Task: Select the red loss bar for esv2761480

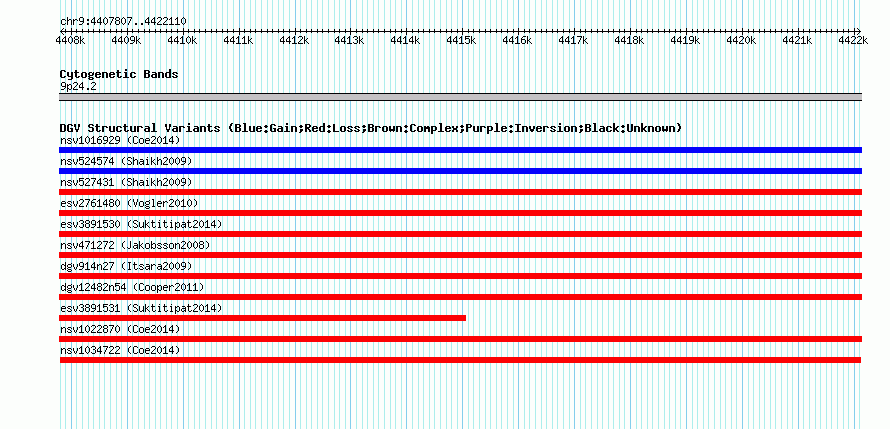Action: pos(460,213)
